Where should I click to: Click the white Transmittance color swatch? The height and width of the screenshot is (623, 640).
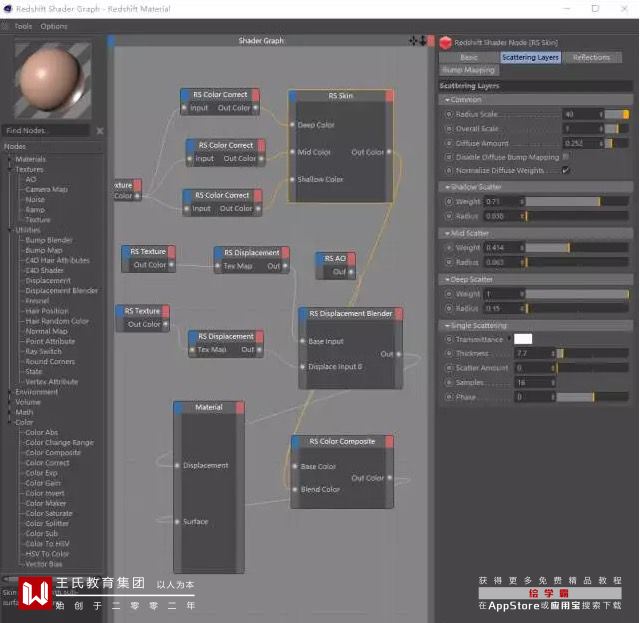point(523,339)
